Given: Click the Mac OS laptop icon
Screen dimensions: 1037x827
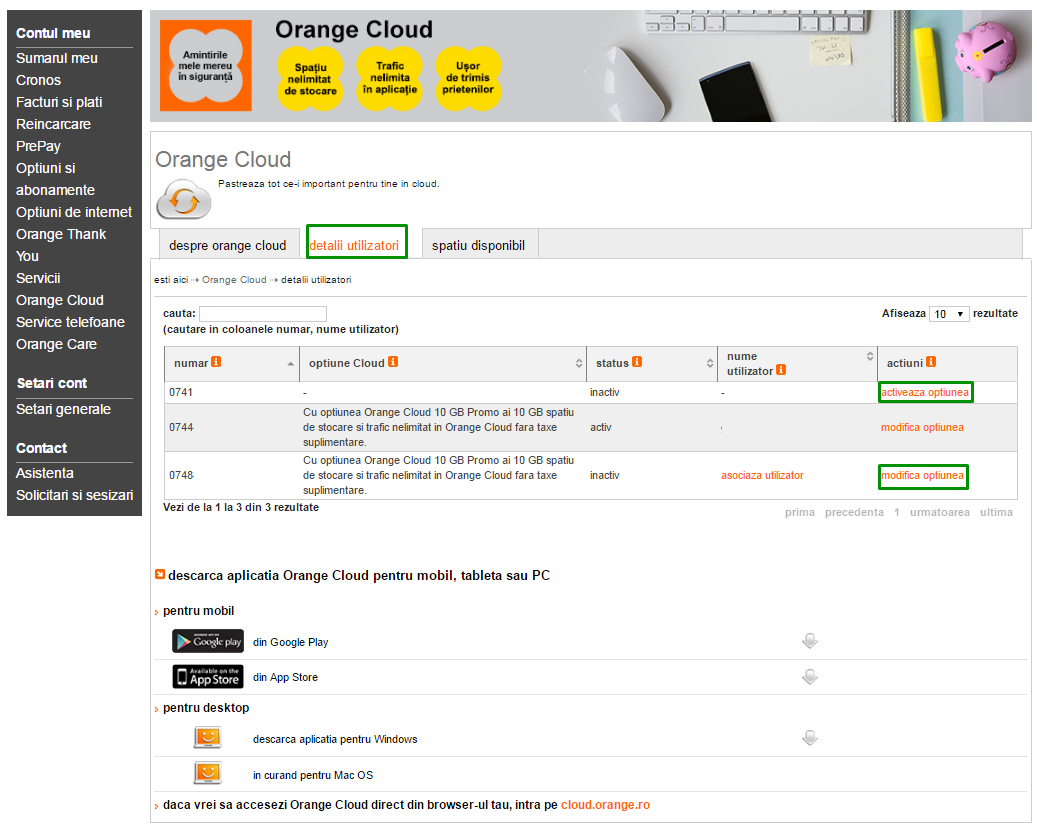Looking at the screenshot, I should pyautogui.click(x=208, y=773).
